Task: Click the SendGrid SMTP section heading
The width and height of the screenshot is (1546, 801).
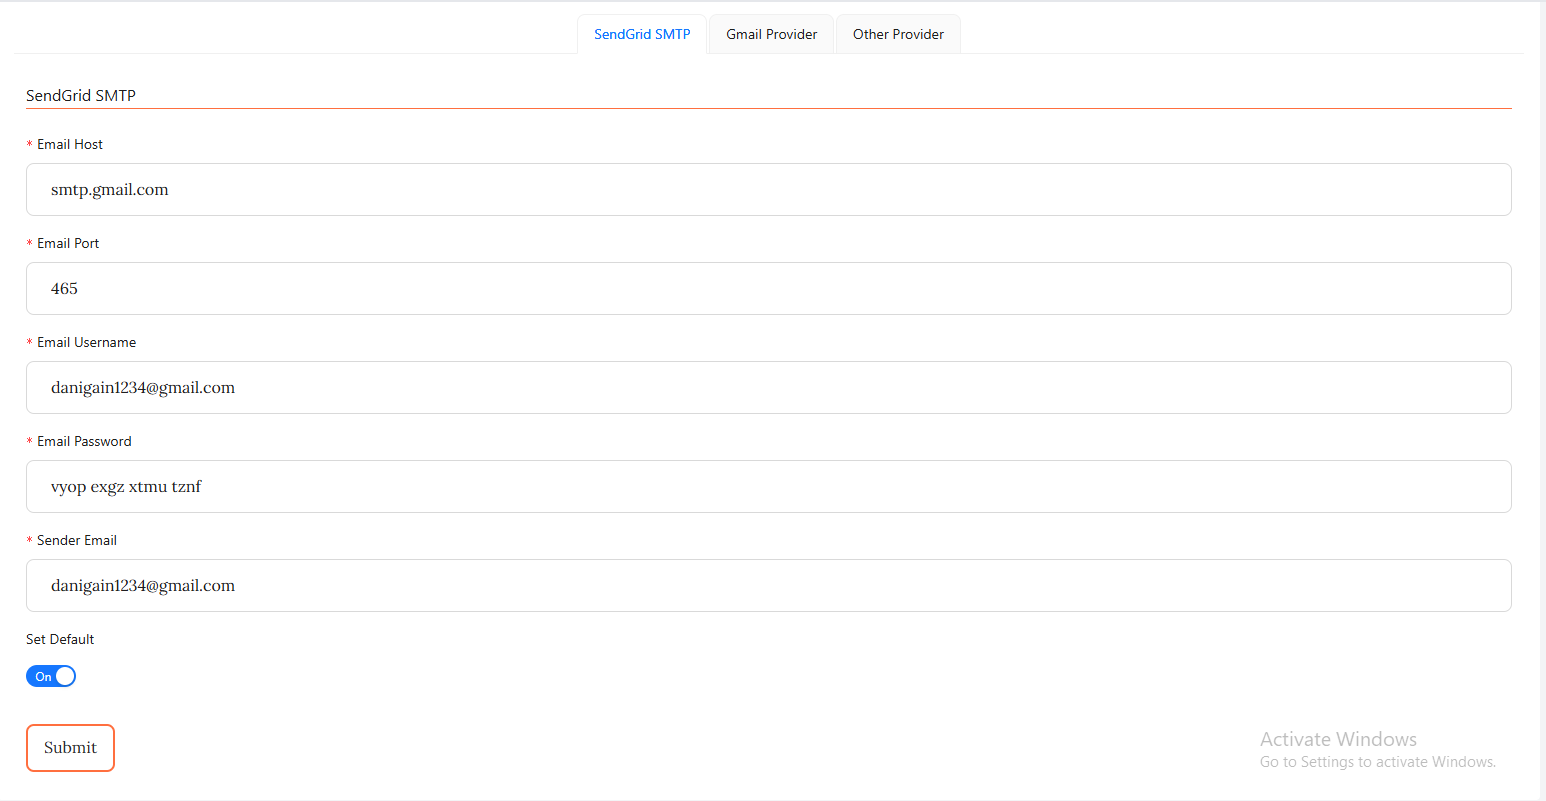Action: coord(81,96)
